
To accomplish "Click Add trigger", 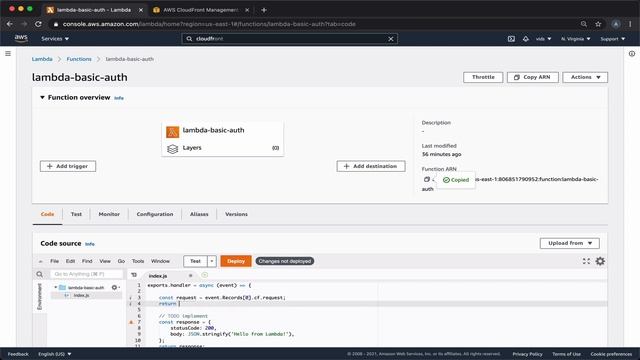I will coord(68,166).
